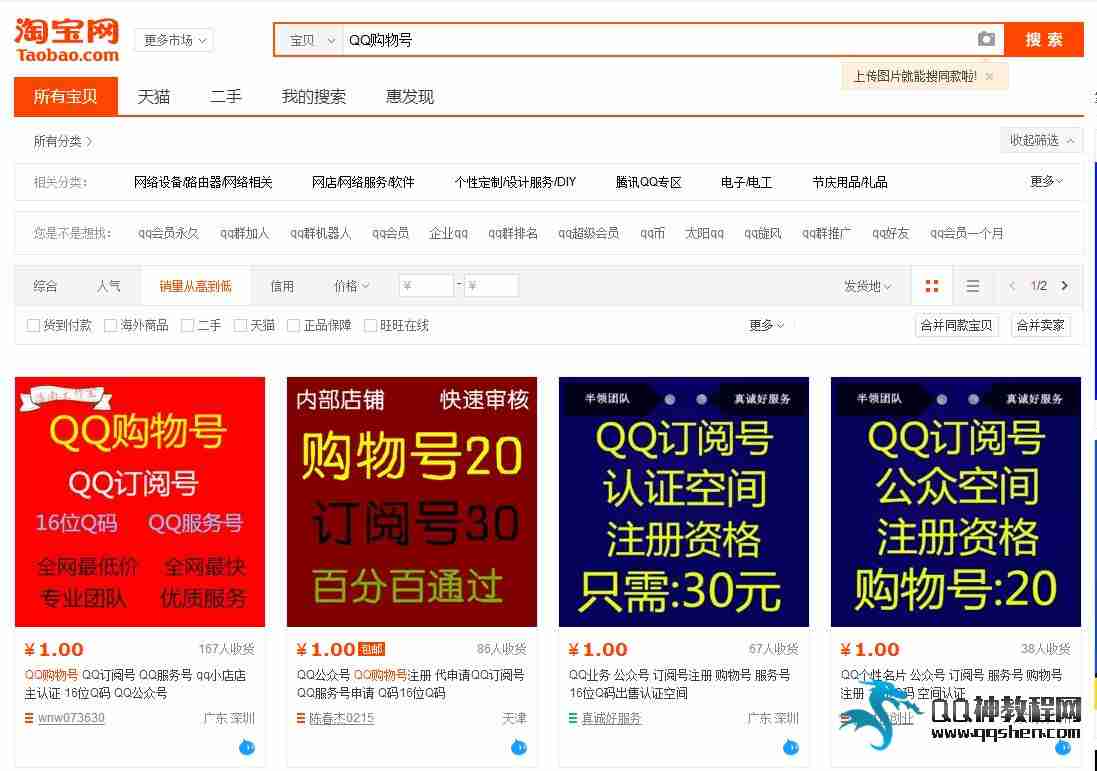Expand 更多 related categories
This screenshot has height=771, width=1097.
point(1046,181)
